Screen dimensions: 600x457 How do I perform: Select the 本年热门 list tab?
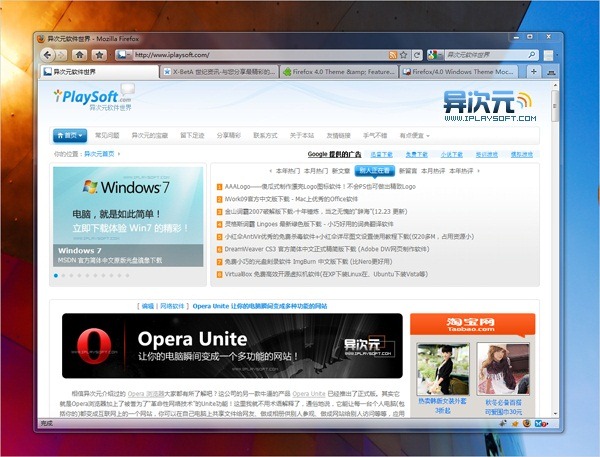[x=288, y=171]
